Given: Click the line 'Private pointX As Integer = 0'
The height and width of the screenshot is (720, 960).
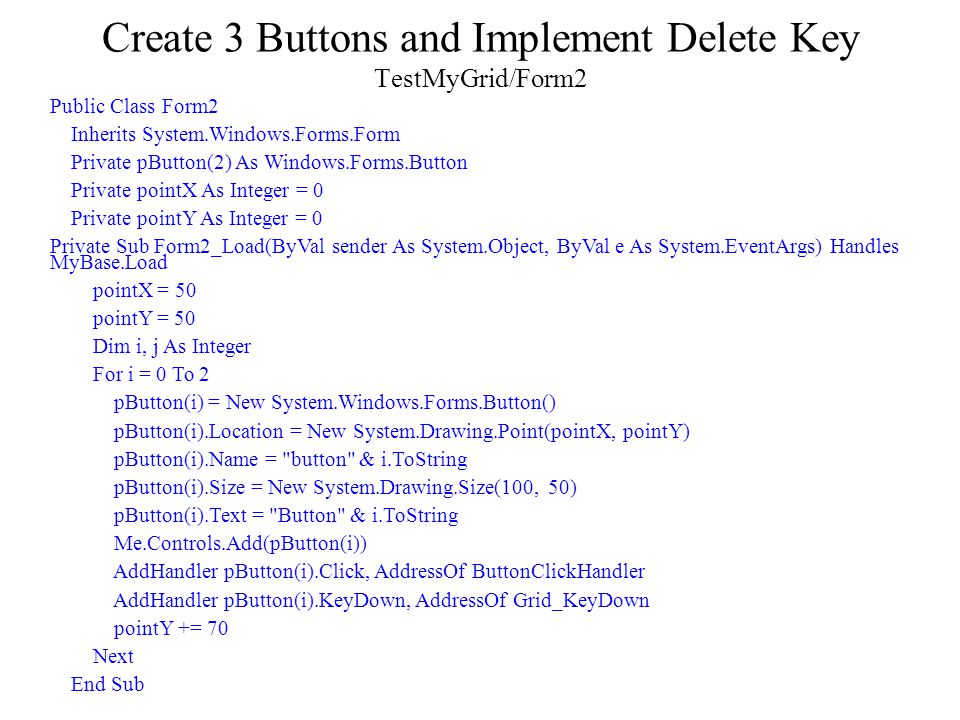Looking at the screenshot, I should tap(197, 191).
